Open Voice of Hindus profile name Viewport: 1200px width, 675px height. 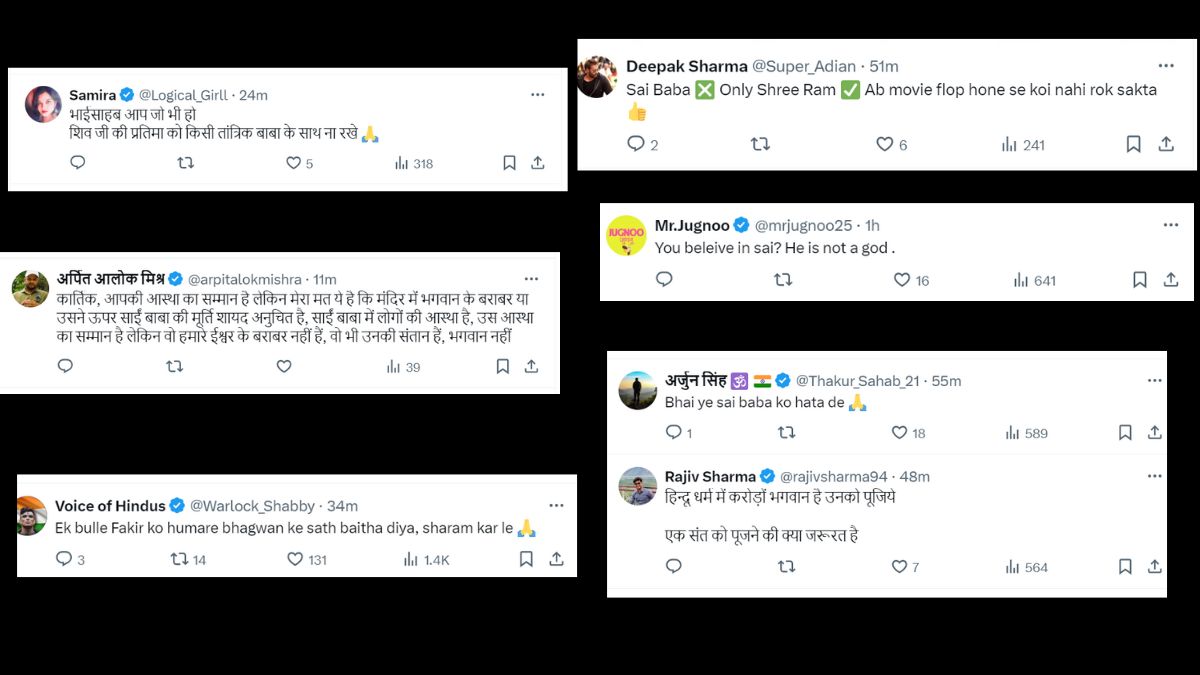(x=110, y=506)
